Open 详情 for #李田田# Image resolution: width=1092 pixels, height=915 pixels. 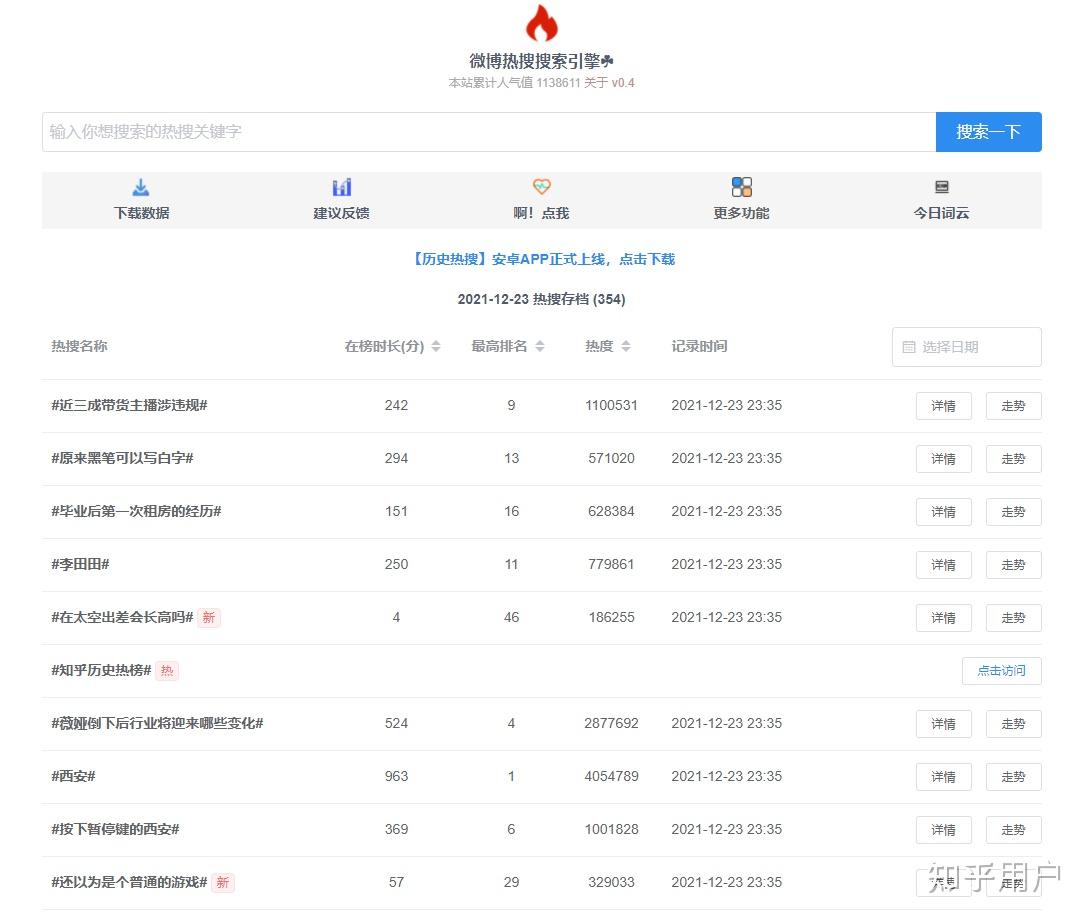(944, 565)
